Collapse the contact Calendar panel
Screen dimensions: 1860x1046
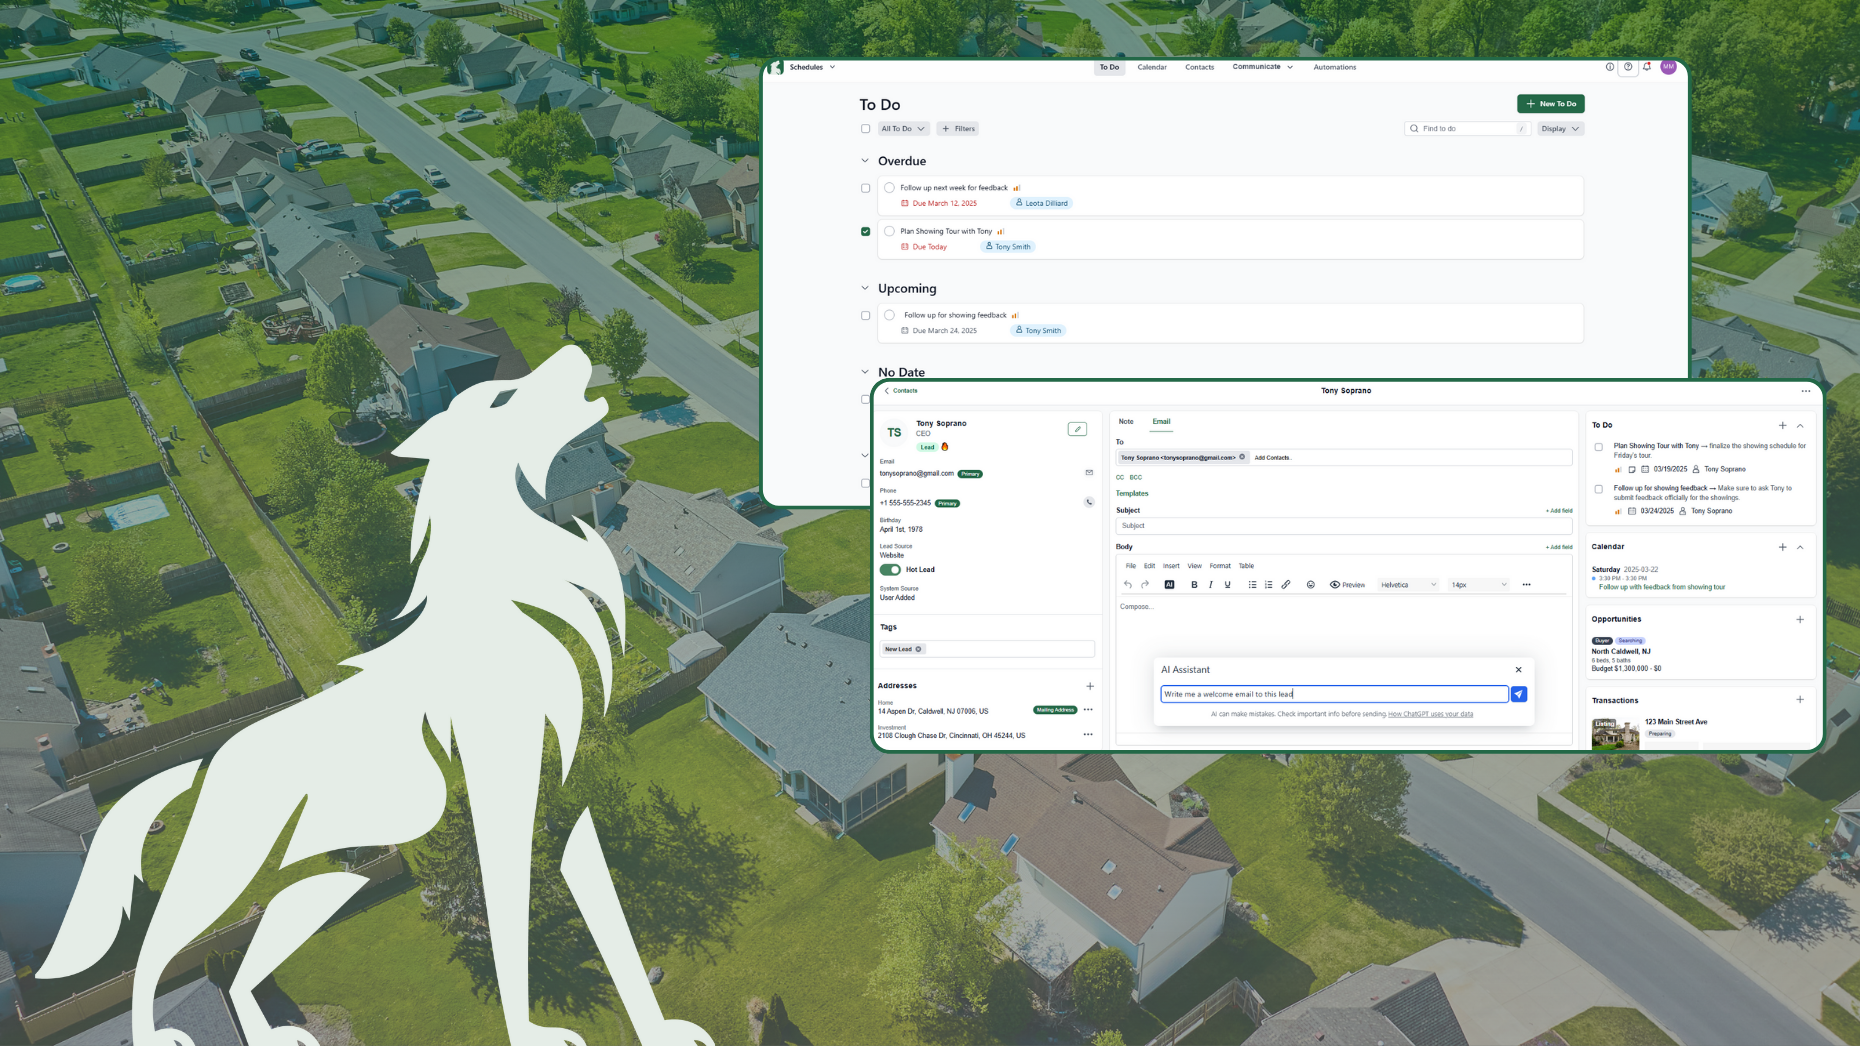[1800, 547]
